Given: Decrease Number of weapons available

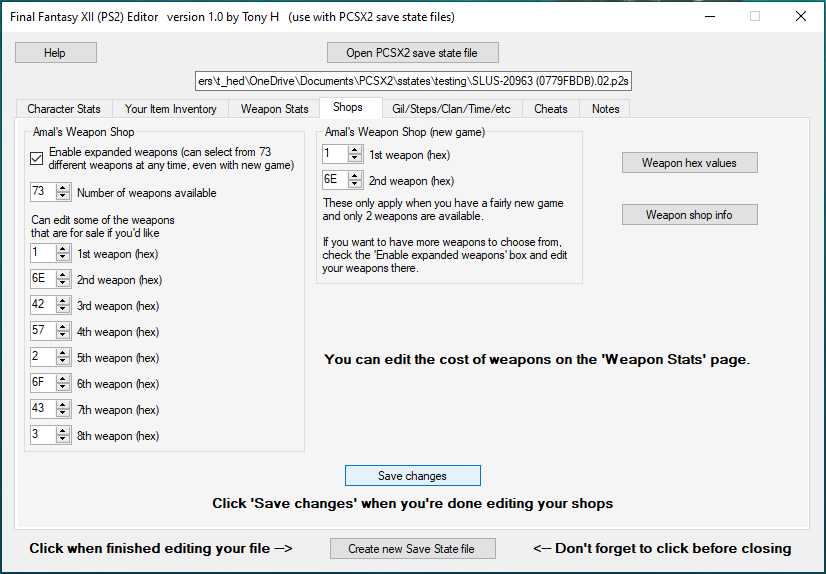Looking at the screenshot, I should [x=63, y=196].
